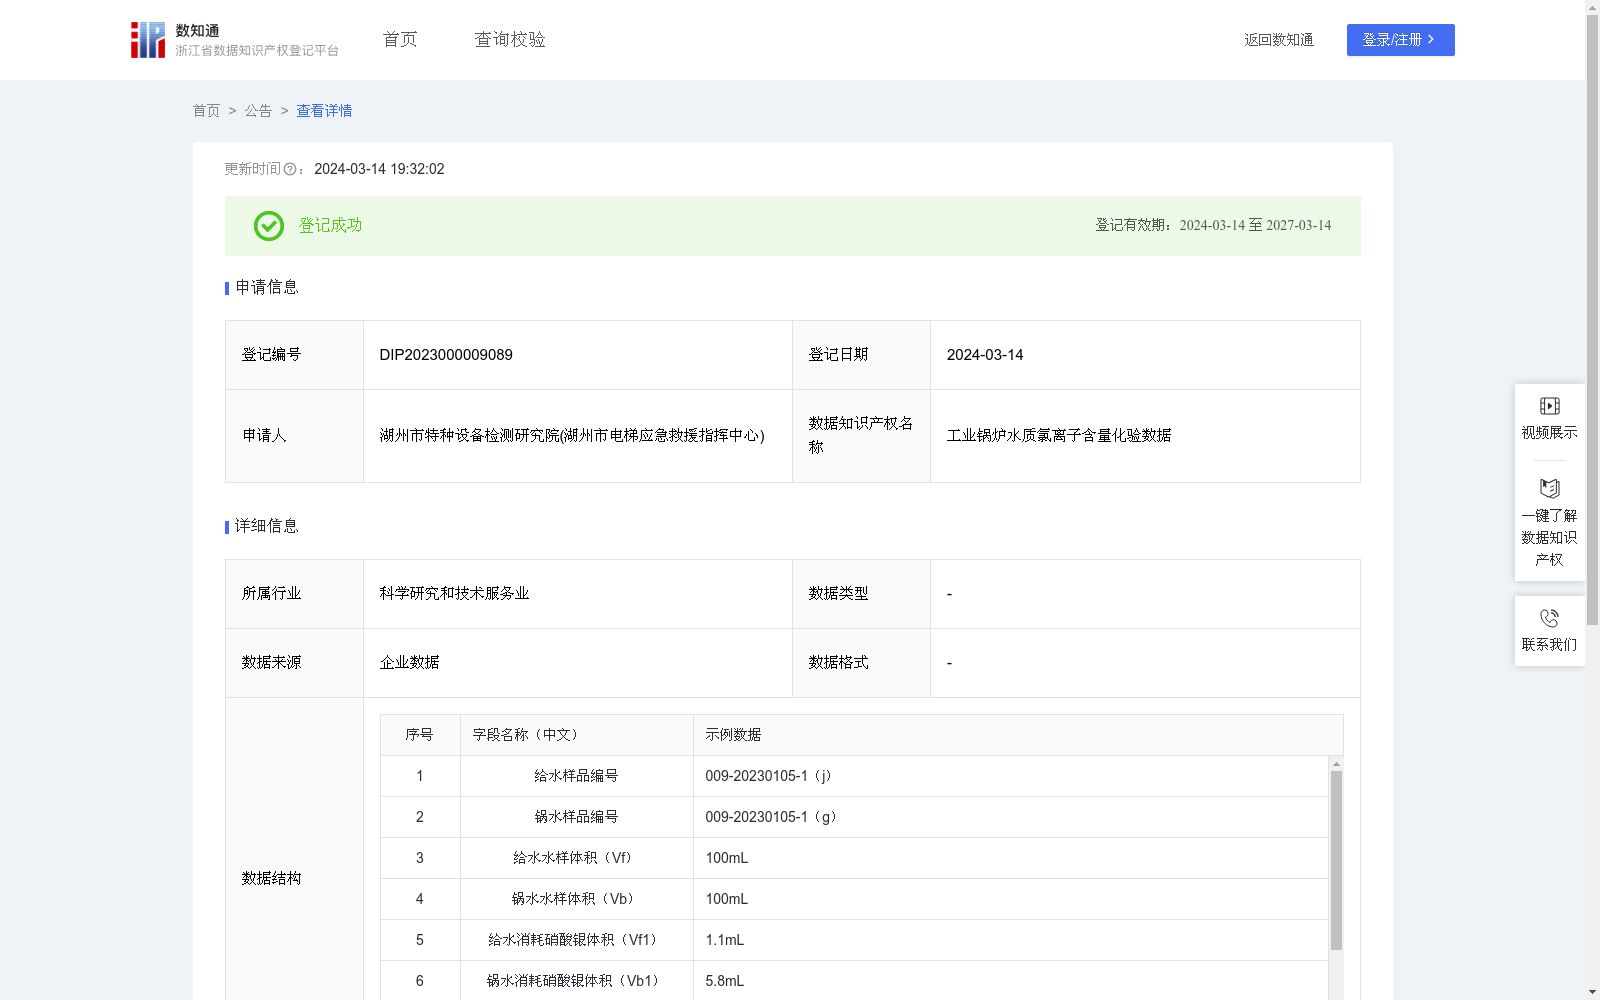Click the 登记有效期 validity period text
This screenshot has width=1600, height=1000.
tap(1213, 226)
